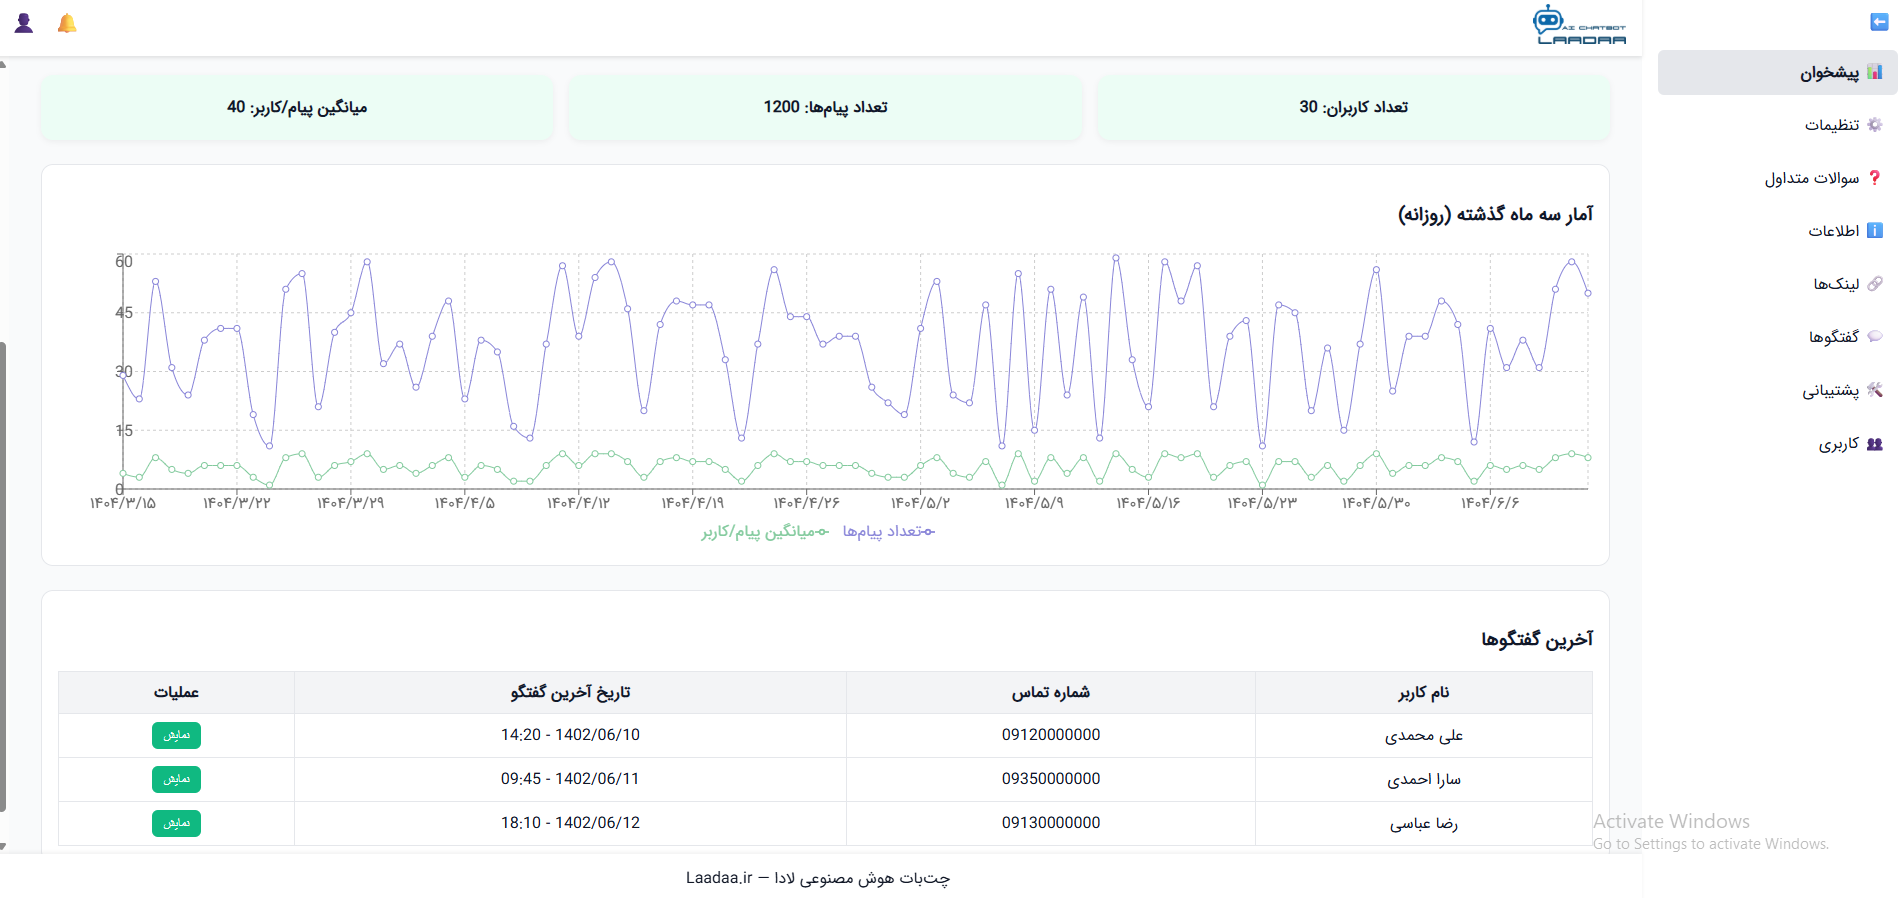The height and width of the screenshot is (898, 1901).
Task: Toggle تعداد پیام‌ها series in chart legend
Action: [888, 531]
